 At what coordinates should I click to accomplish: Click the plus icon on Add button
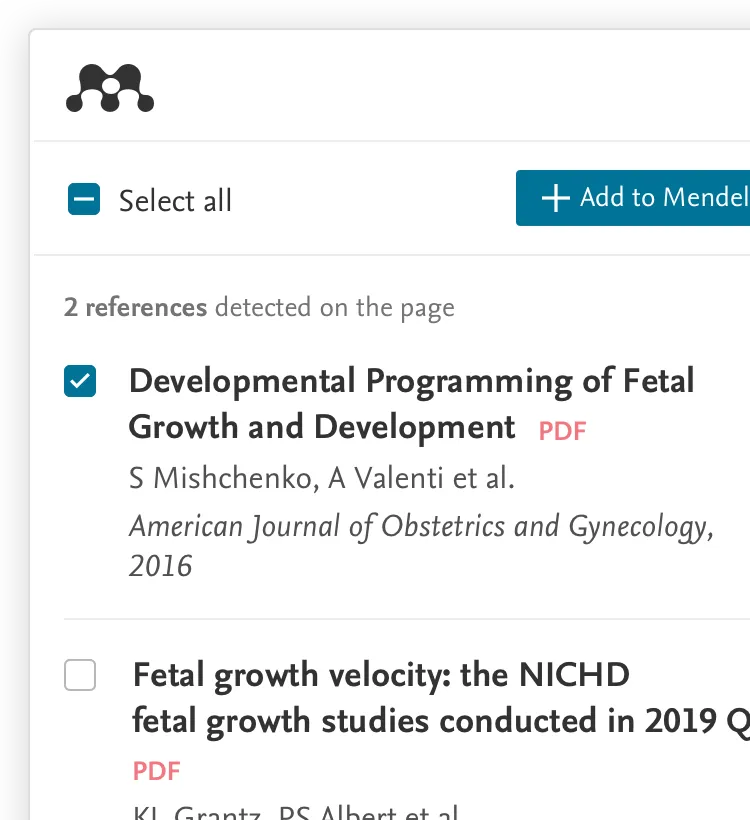[555, 198]
